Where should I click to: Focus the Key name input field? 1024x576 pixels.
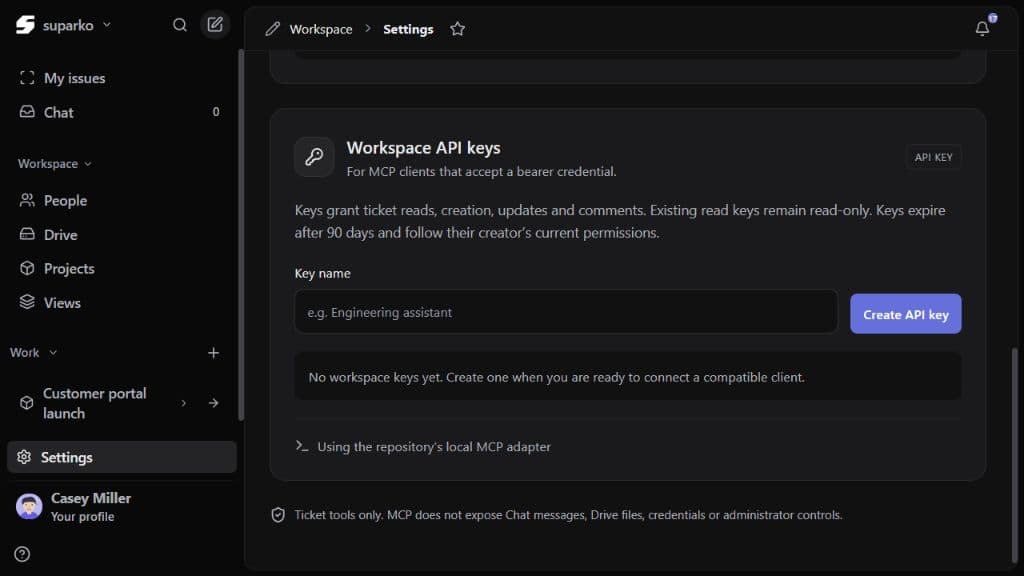566,312
